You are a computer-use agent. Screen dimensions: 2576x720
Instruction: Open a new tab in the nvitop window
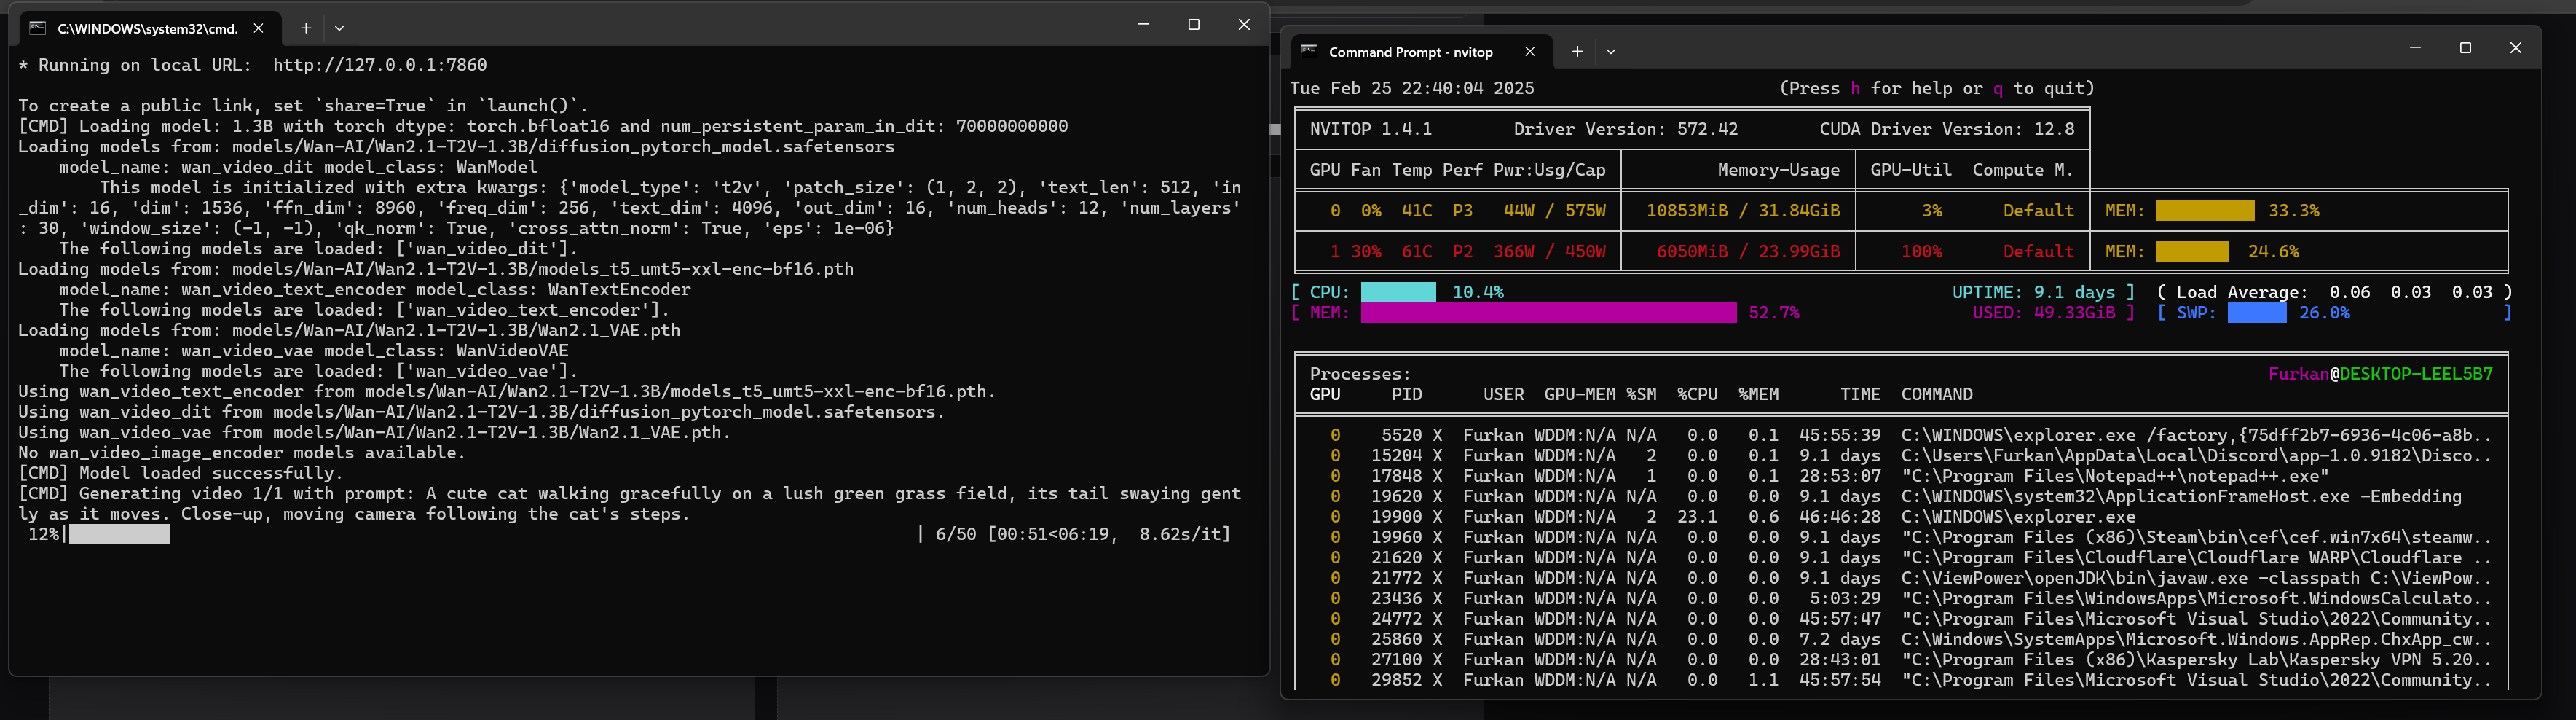[1577, 52]
